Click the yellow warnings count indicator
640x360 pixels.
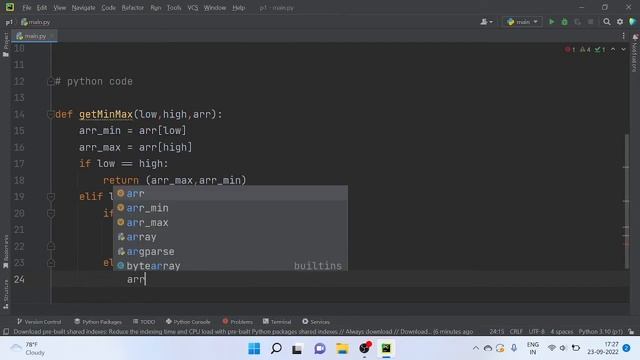pyautogui.click(x=585, y=49)
